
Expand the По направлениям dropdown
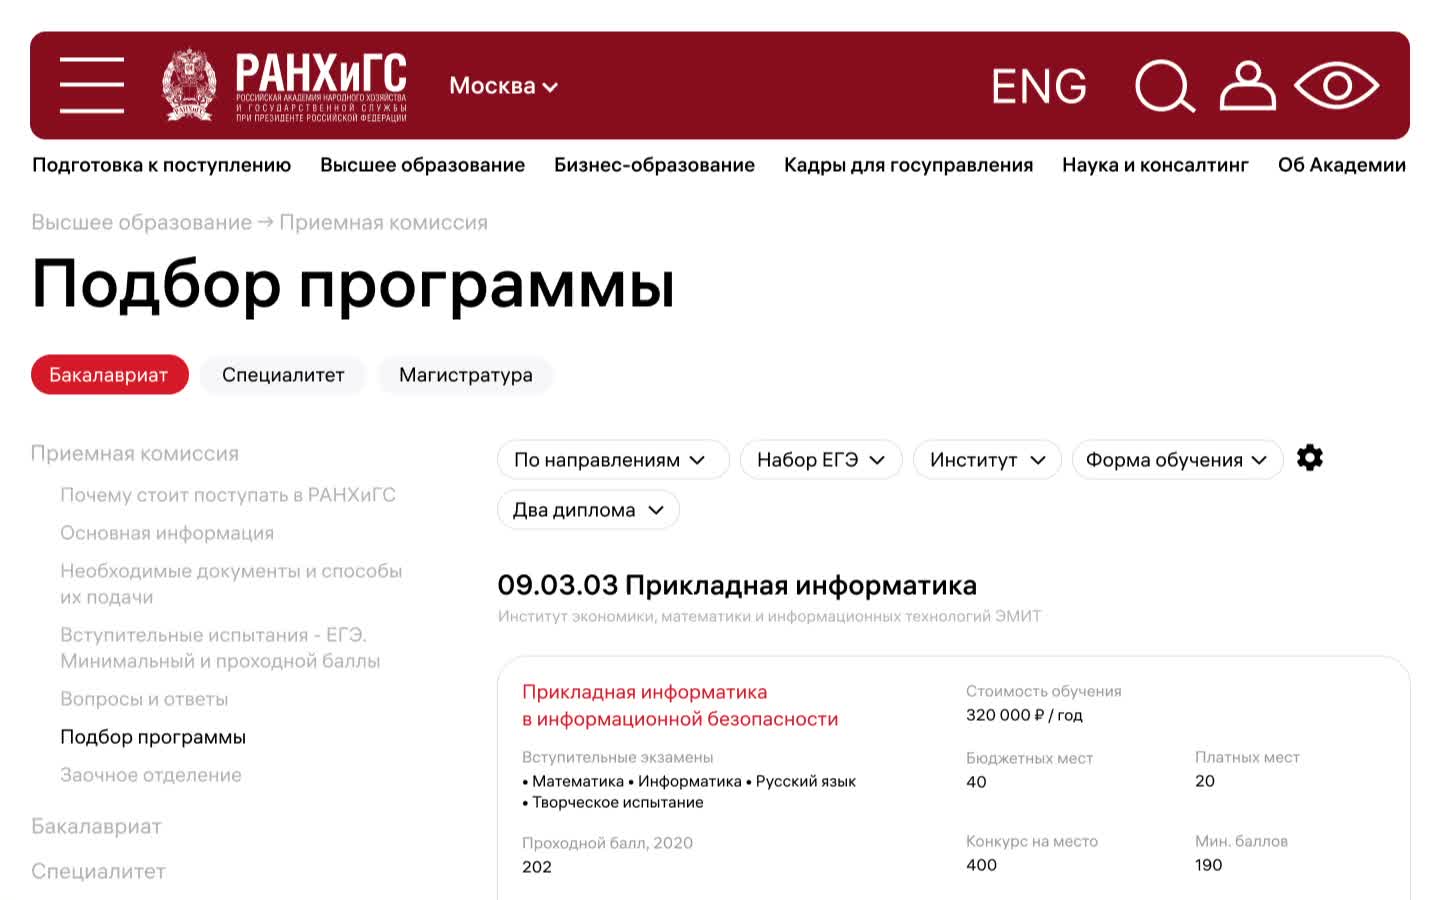tap(612, 460)
